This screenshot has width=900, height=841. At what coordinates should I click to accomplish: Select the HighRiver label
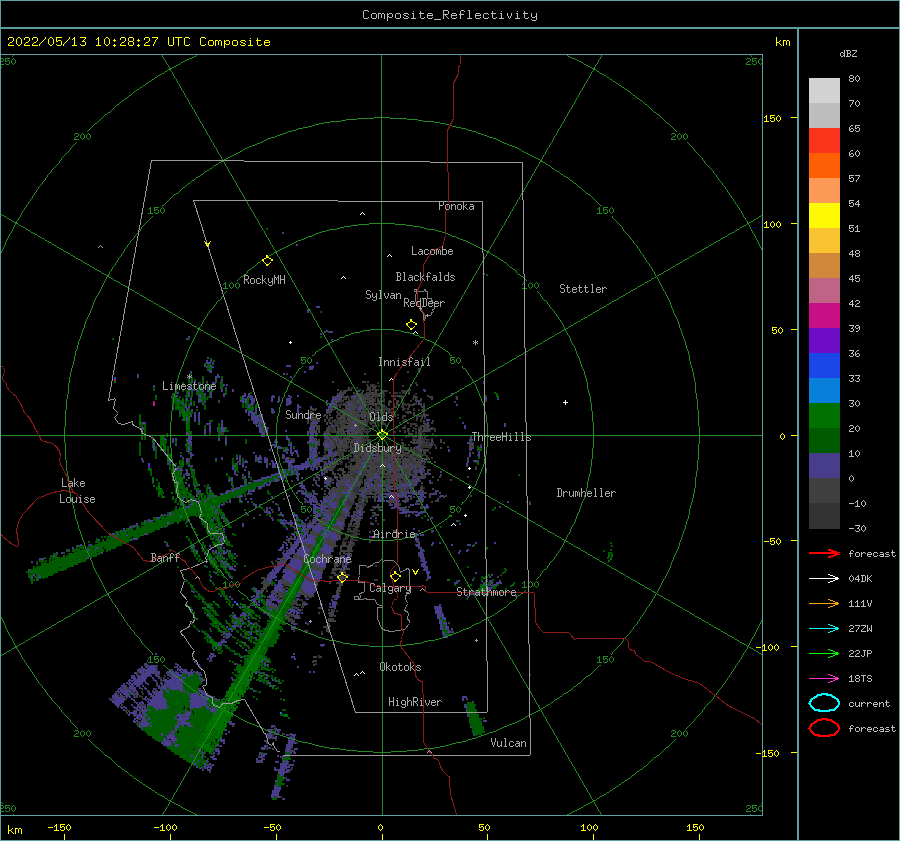(415, 702)
